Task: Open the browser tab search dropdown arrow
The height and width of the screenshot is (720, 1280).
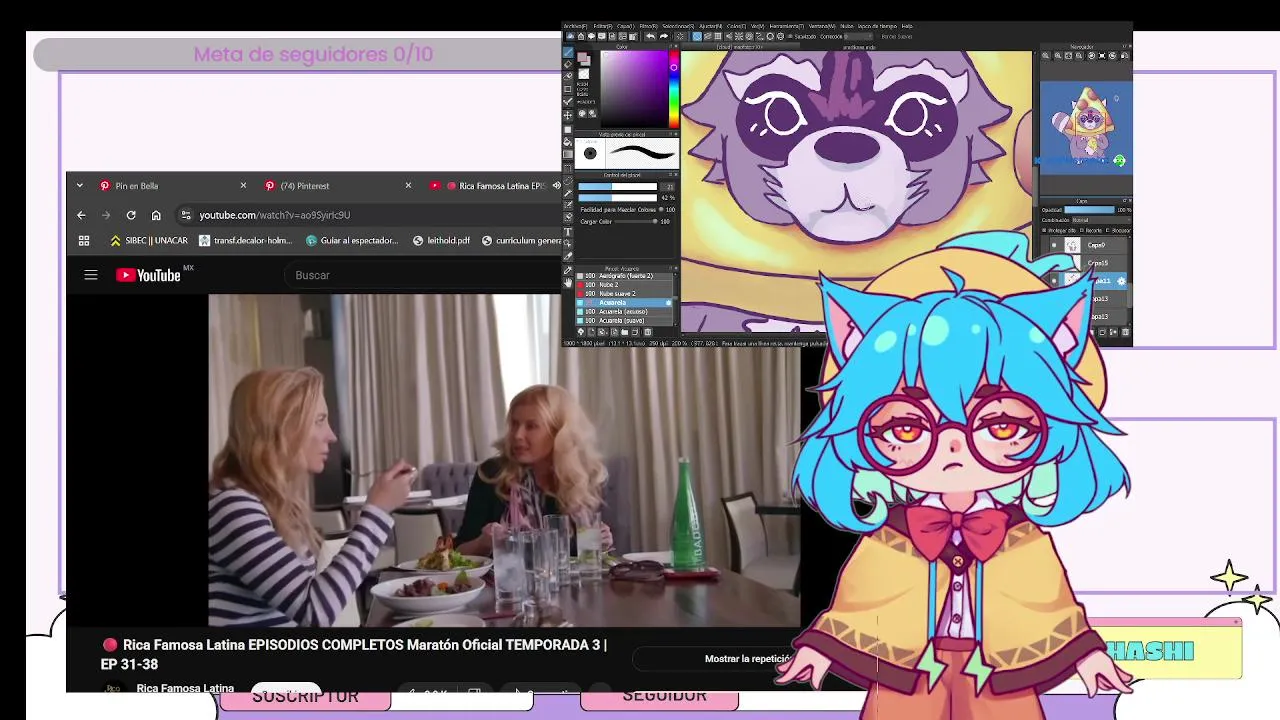Action: (x=79, y=185)
